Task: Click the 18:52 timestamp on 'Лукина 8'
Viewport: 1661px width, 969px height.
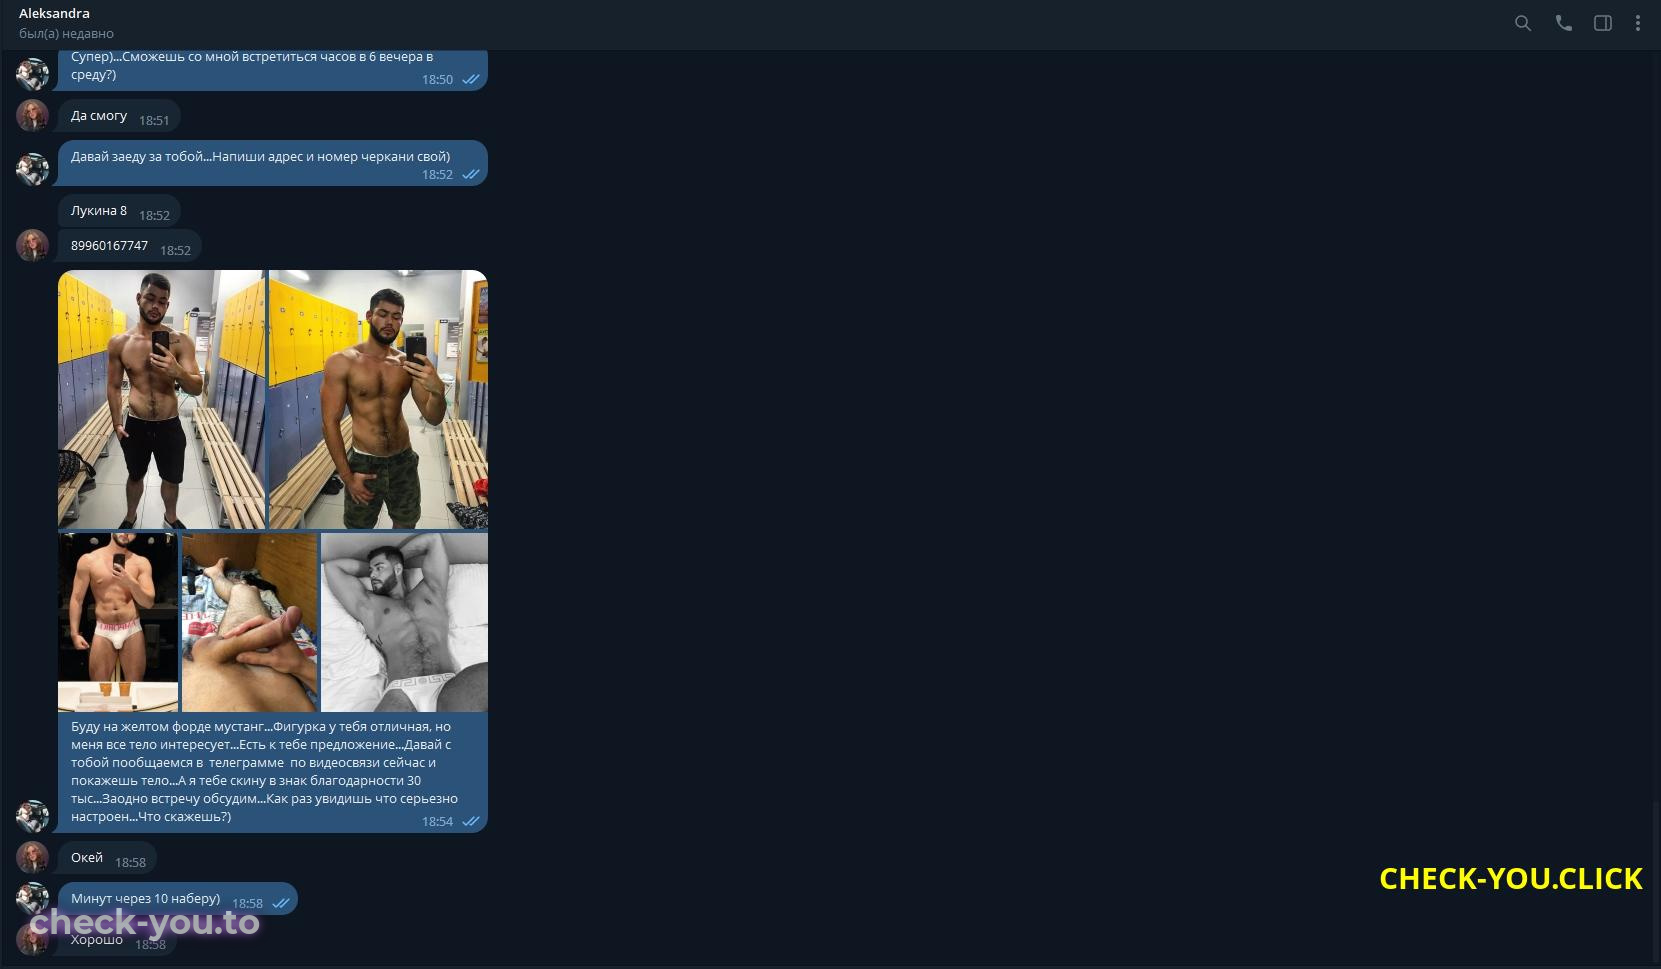Action: pos(154,216)
